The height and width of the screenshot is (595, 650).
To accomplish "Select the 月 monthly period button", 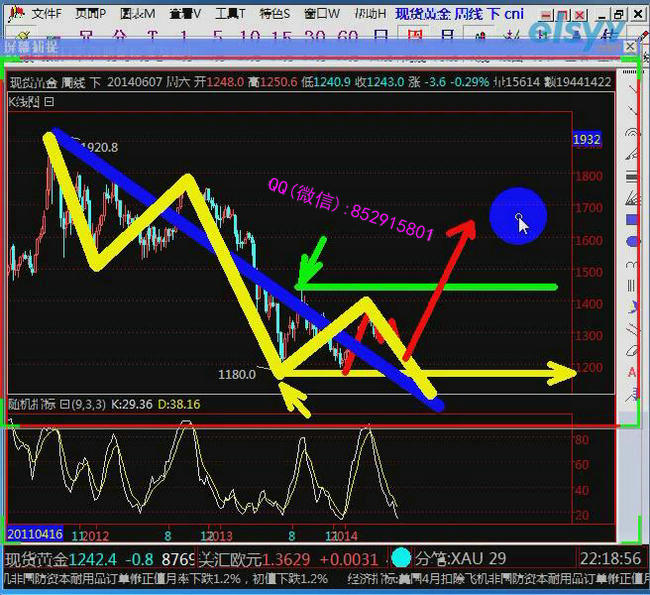I will coord(447,37).
